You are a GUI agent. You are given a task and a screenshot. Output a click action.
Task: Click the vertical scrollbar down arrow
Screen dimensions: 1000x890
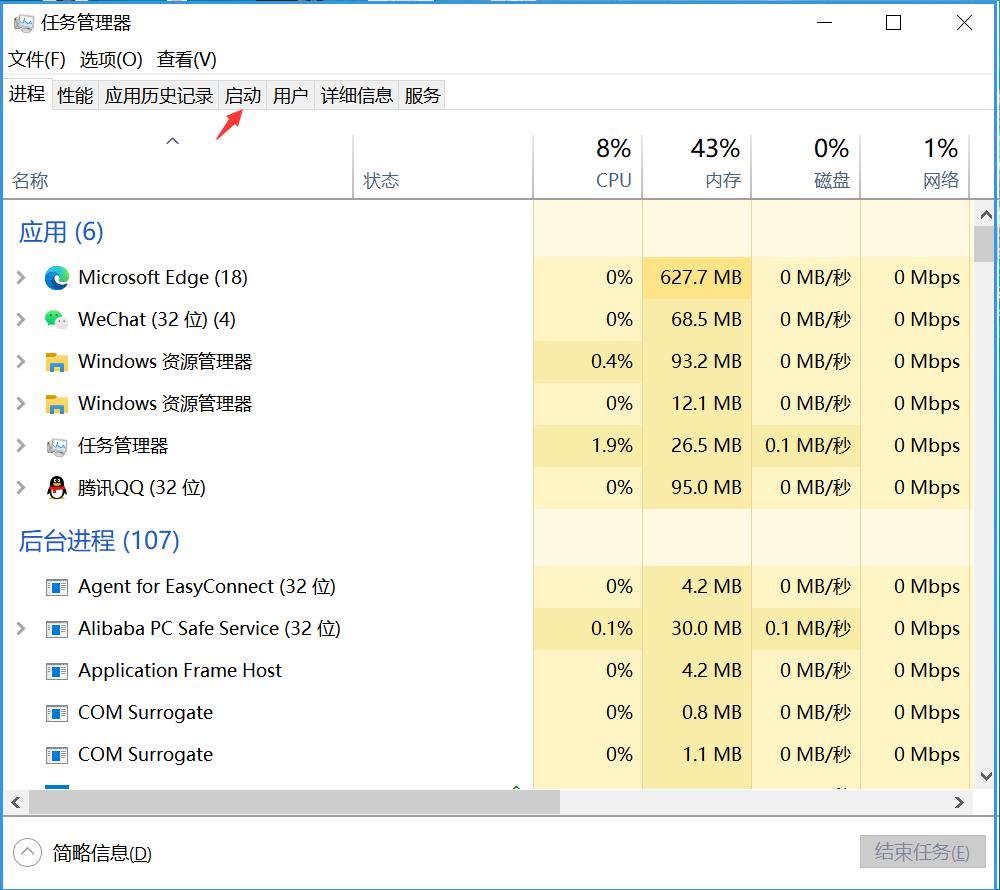click(985, 774)
